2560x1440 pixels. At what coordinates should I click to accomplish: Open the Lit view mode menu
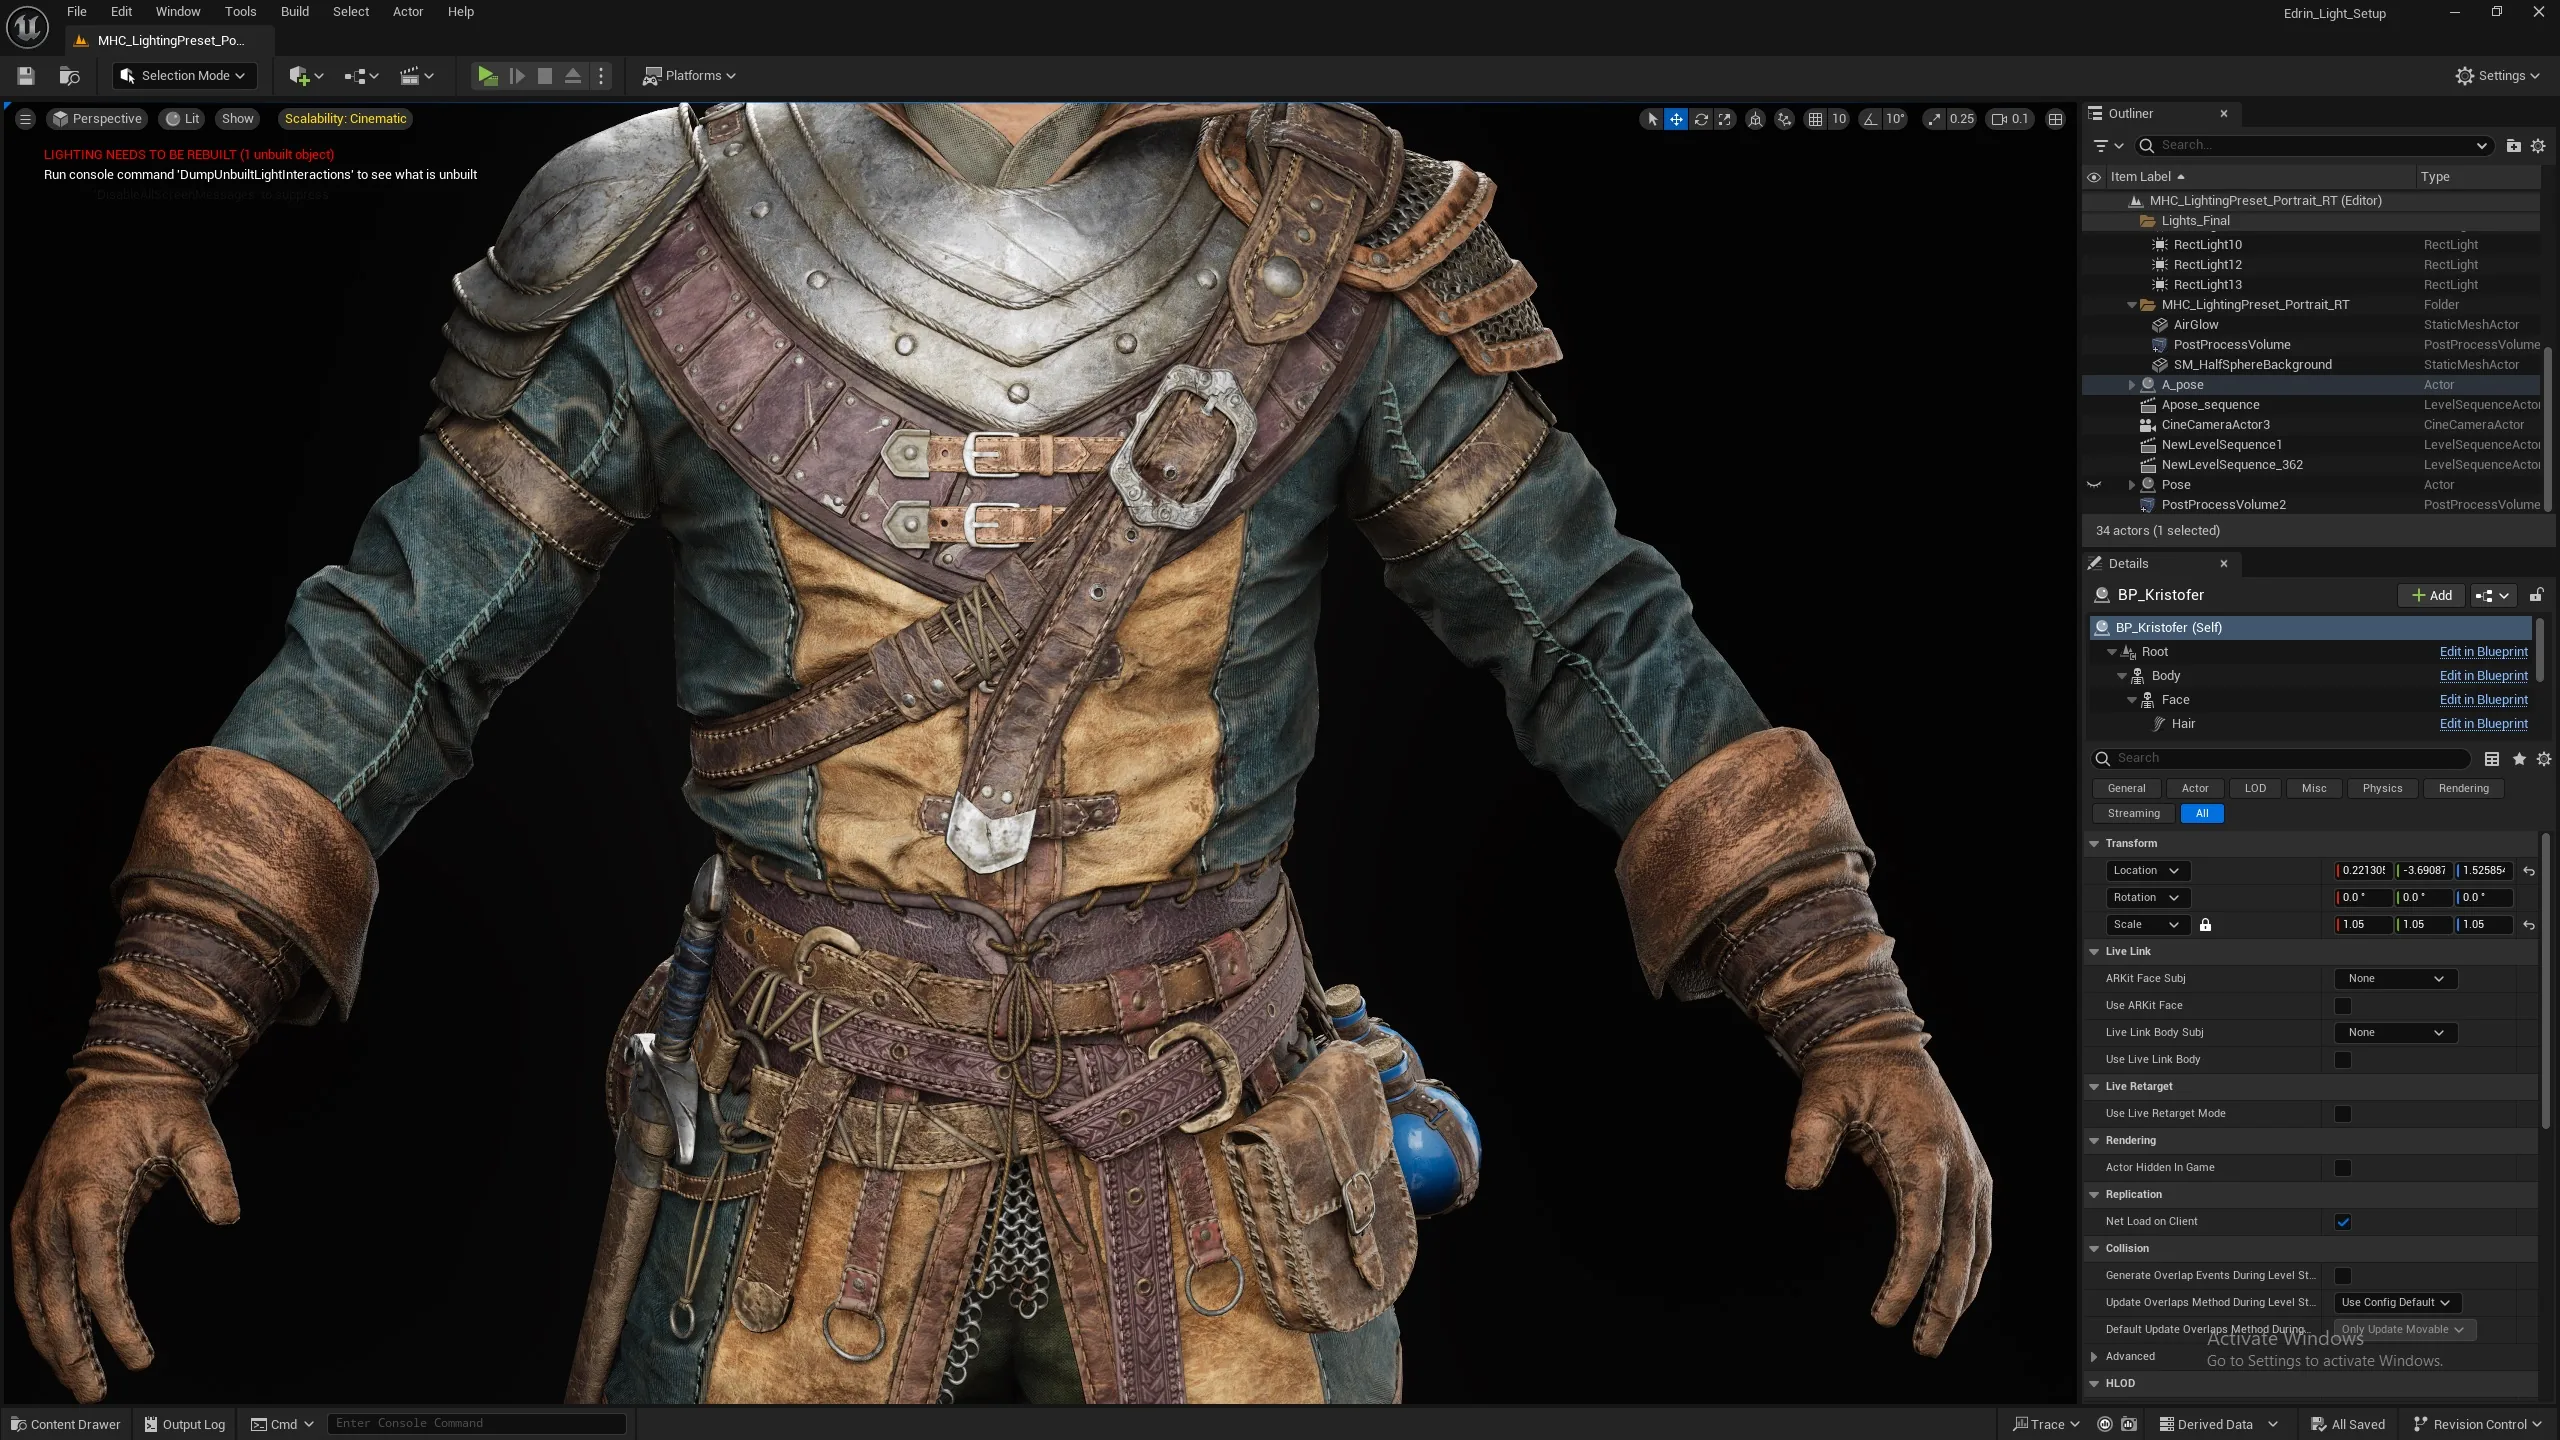(x=183, y=119)
